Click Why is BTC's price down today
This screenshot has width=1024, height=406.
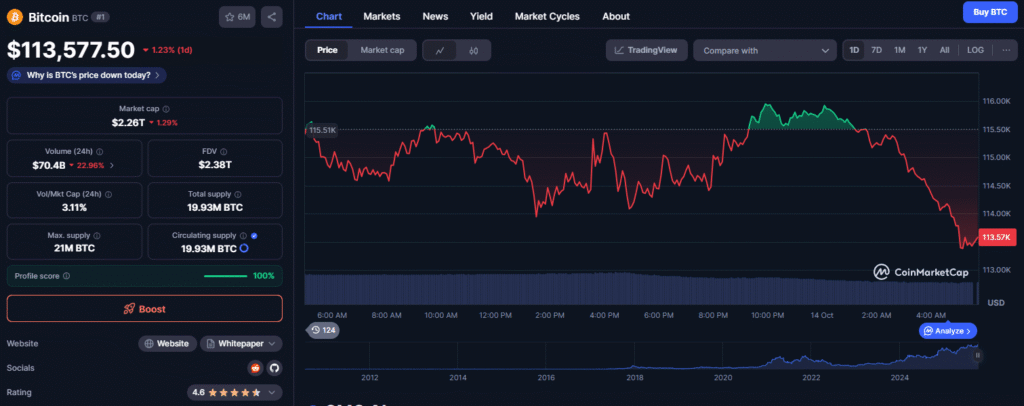tap(87, 75)
